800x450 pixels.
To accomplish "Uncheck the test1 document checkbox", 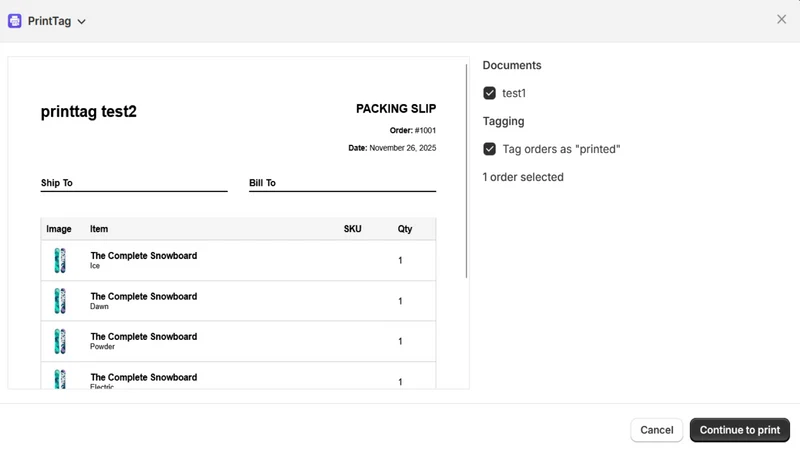I will (489, 93).
